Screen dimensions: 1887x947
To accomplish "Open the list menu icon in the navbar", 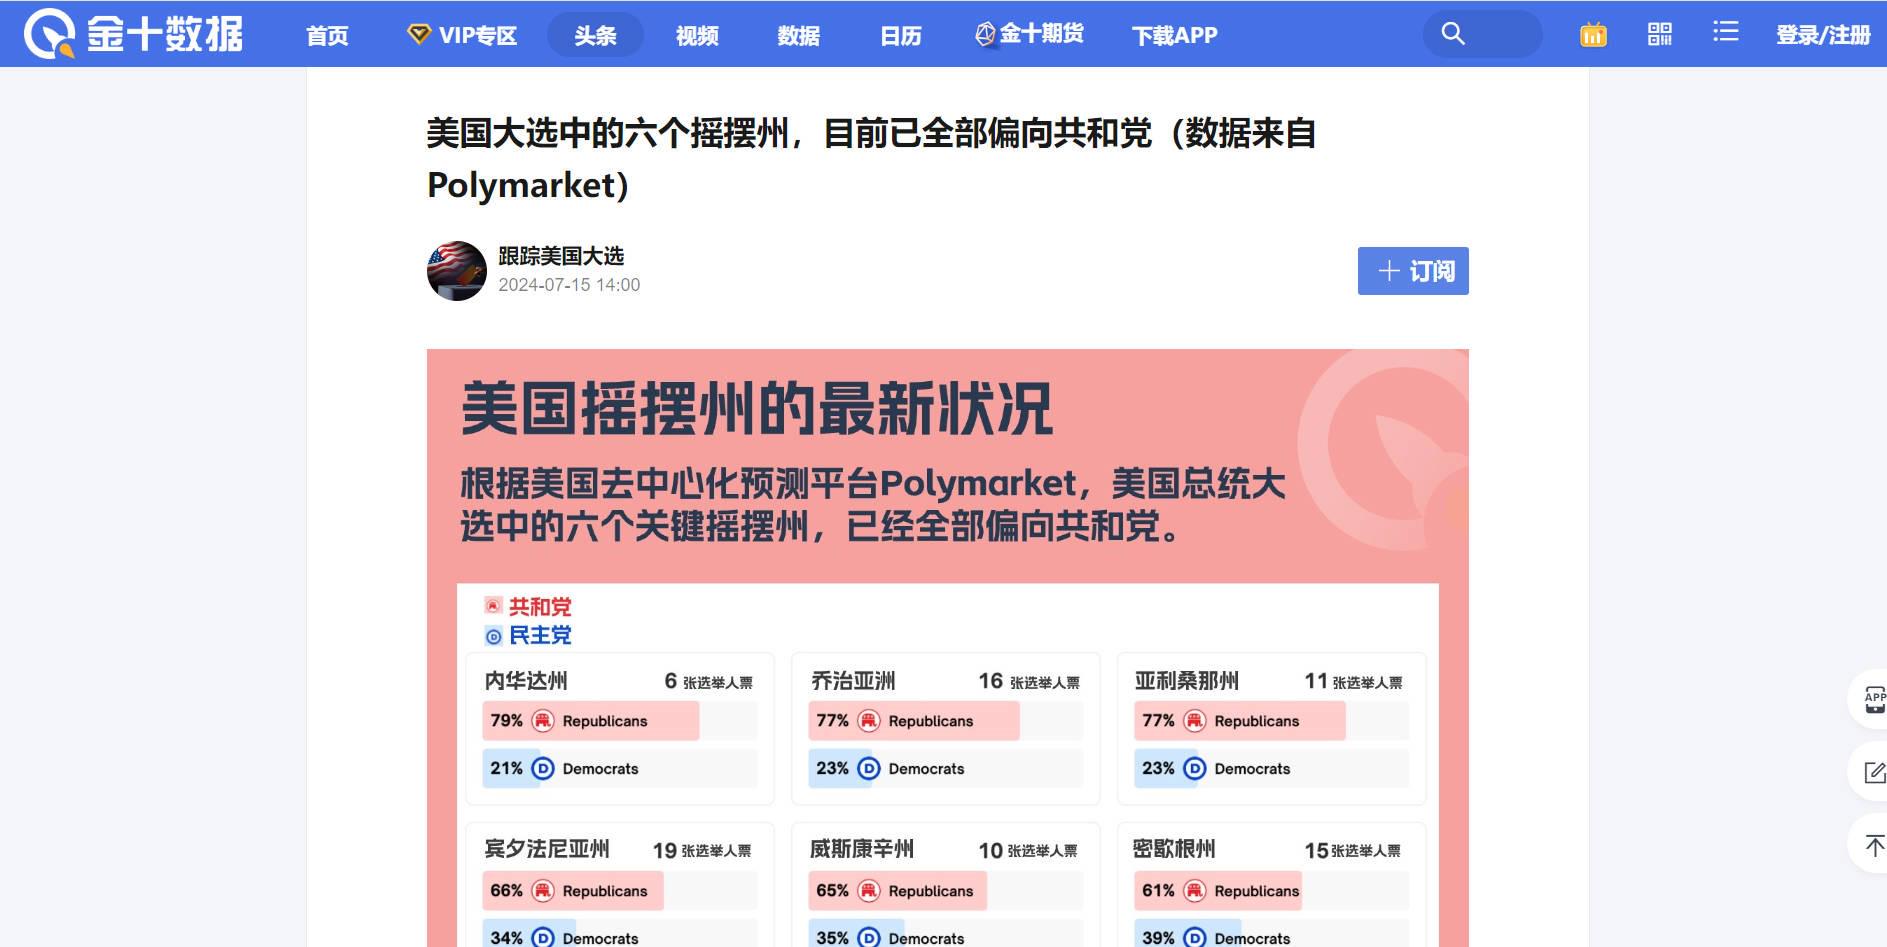I will (1725, 32).
